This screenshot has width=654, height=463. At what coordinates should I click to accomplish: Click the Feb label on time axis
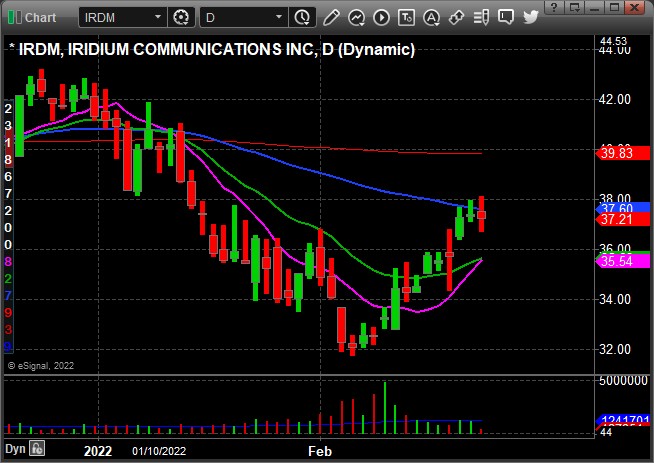tap(320, 451)
